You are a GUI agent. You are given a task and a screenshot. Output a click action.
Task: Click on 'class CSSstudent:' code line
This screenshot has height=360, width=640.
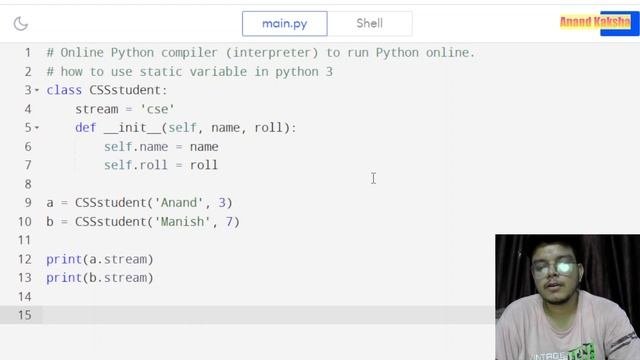107,90
